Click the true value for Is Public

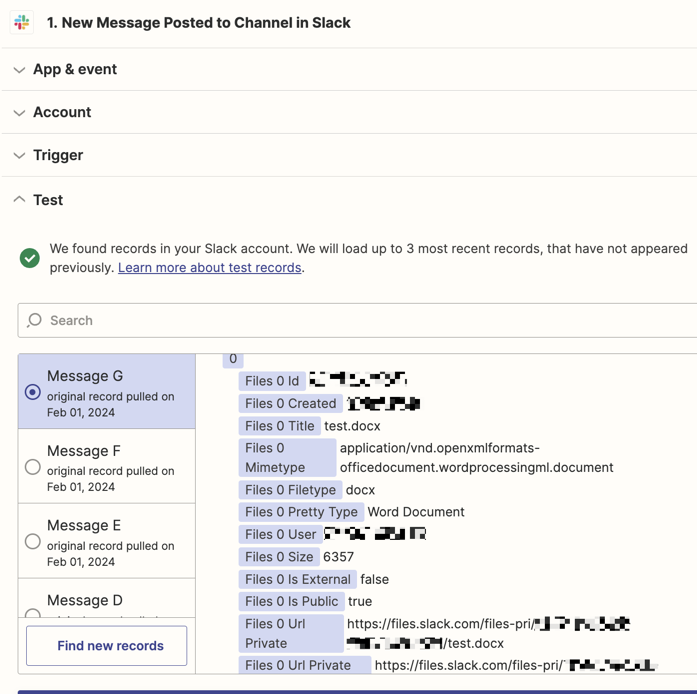click(360, 601)
